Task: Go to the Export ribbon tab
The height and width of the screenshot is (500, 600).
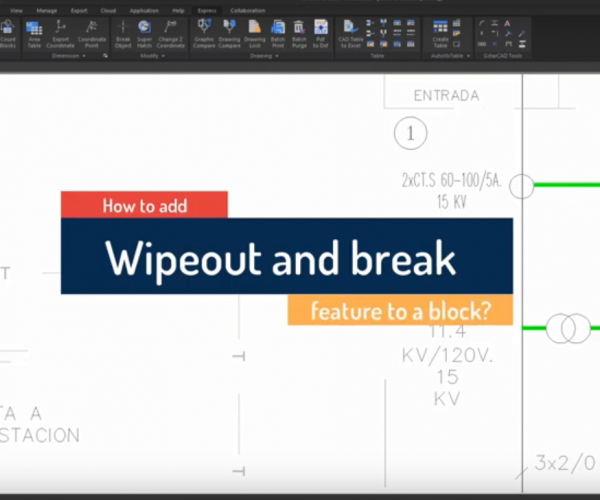Action: coord(79,11)
